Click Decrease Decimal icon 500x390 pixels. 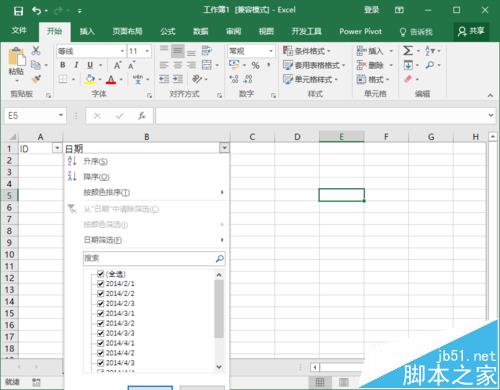tap(248, 79)
